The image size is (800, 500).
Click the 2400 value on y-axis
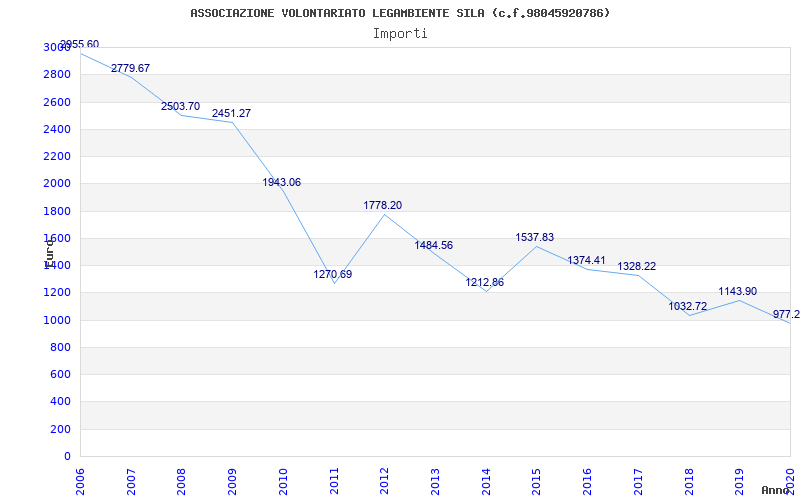click(57, 129)
